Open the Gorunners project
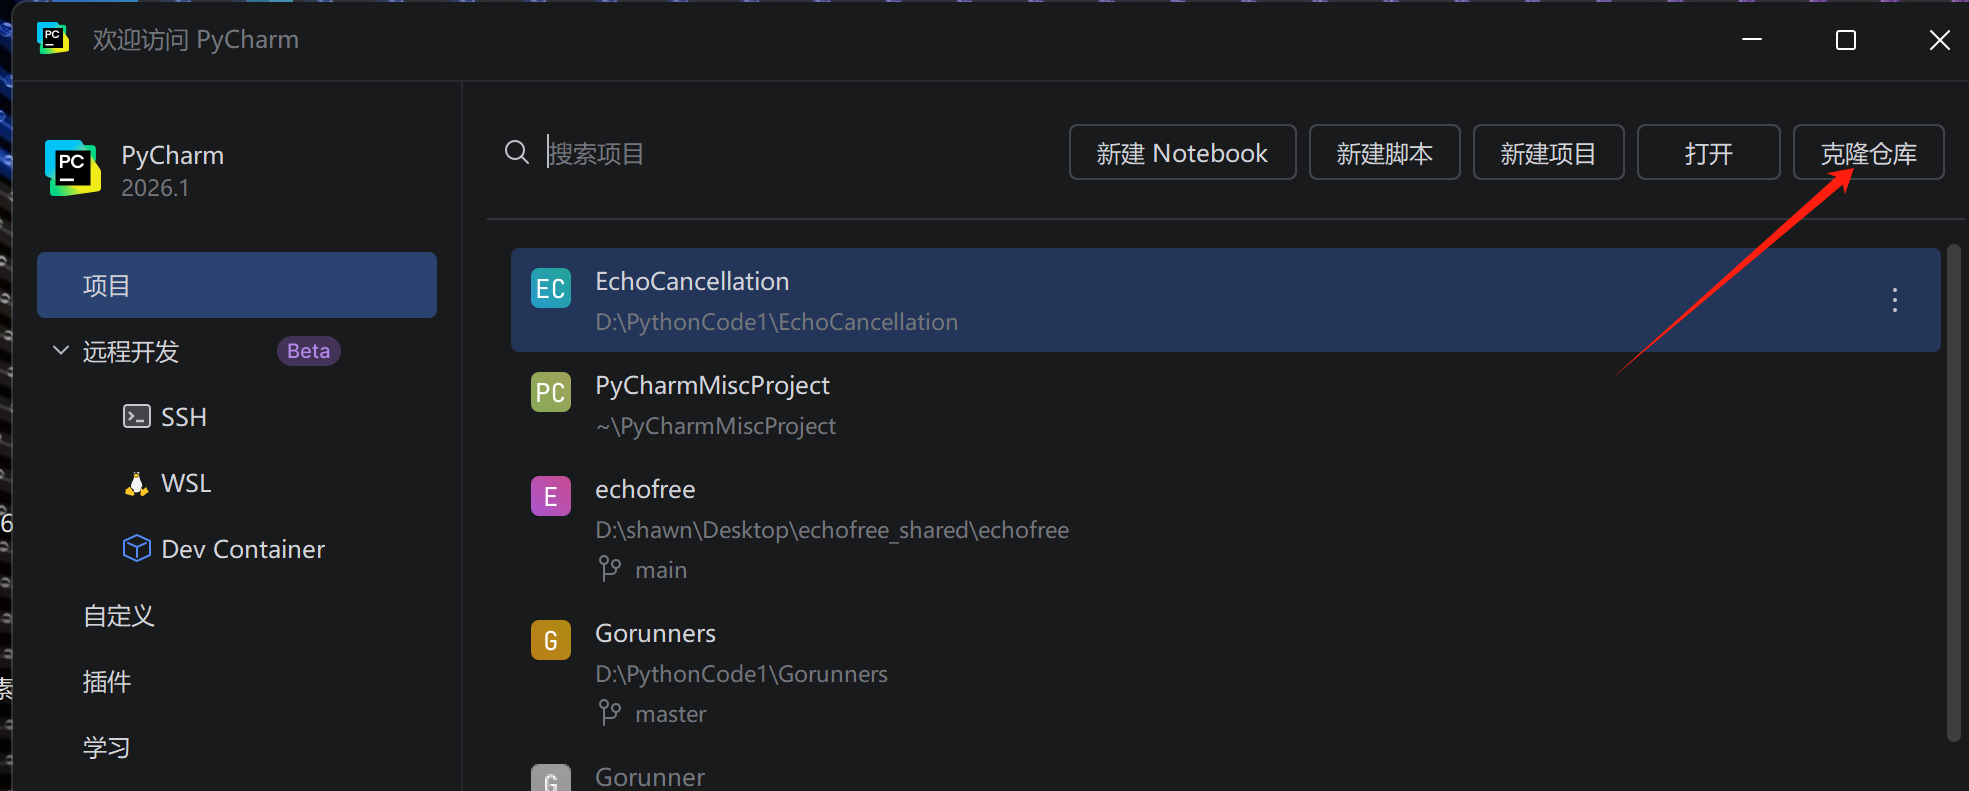The image size is (1969, 791). [x=1225, y=672]
